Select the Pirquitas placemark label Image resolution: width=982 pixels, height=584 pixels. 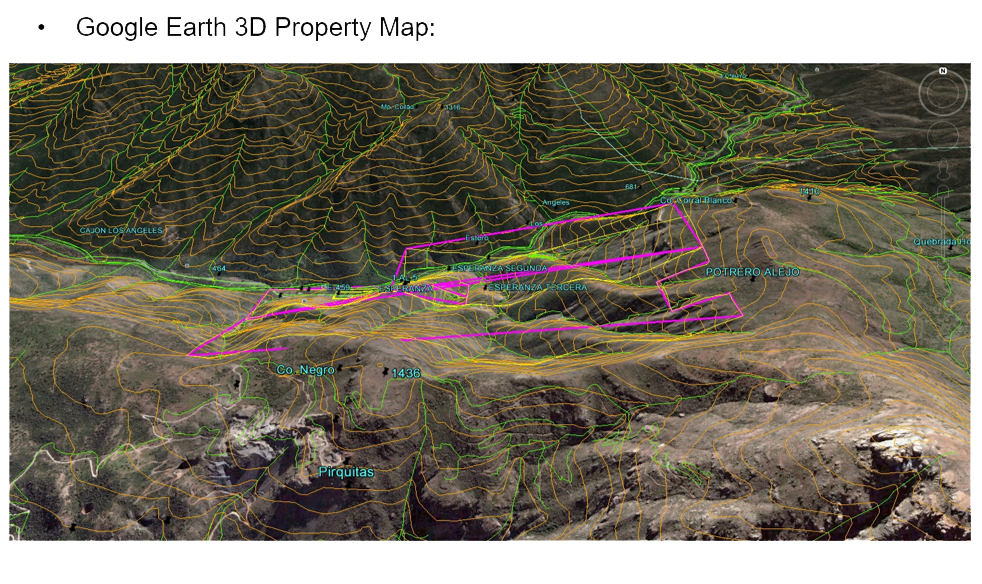pyautogui.click(x=346, y=472)
